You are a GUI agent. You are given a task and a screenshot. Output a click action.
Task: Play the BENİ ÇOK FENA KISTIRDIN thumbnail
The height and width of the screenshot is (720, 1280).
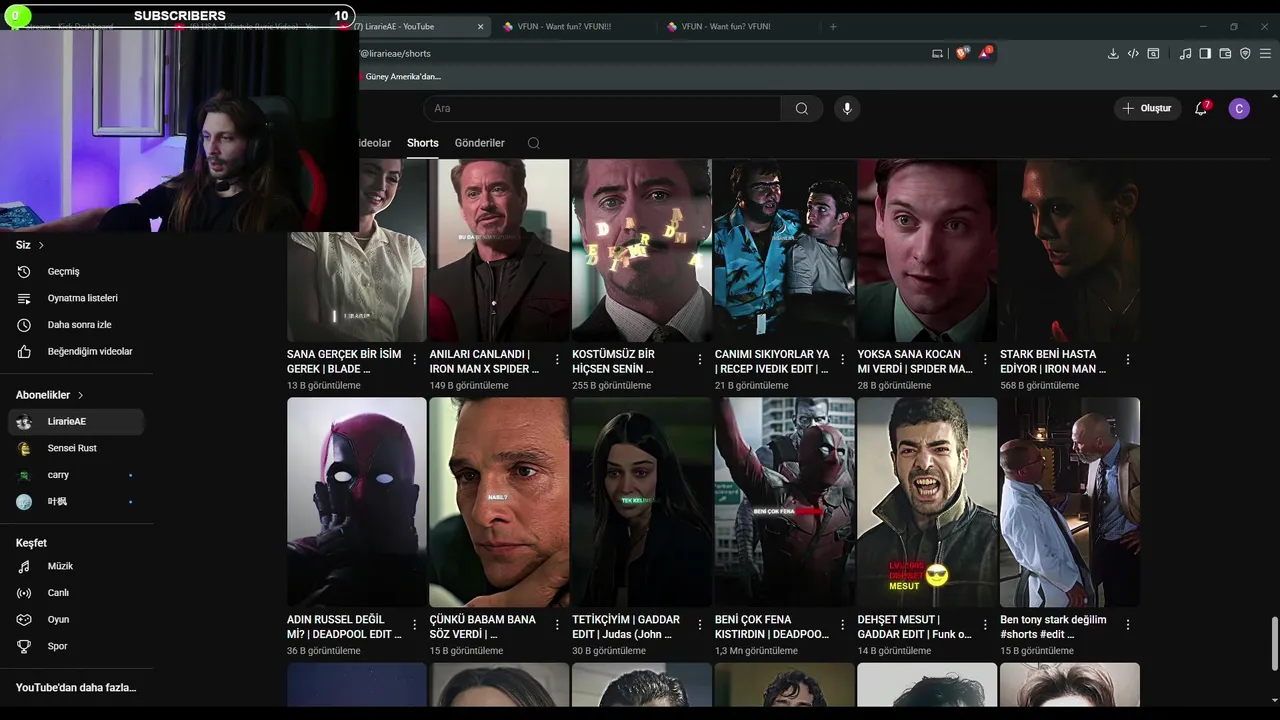coord(784,502)
